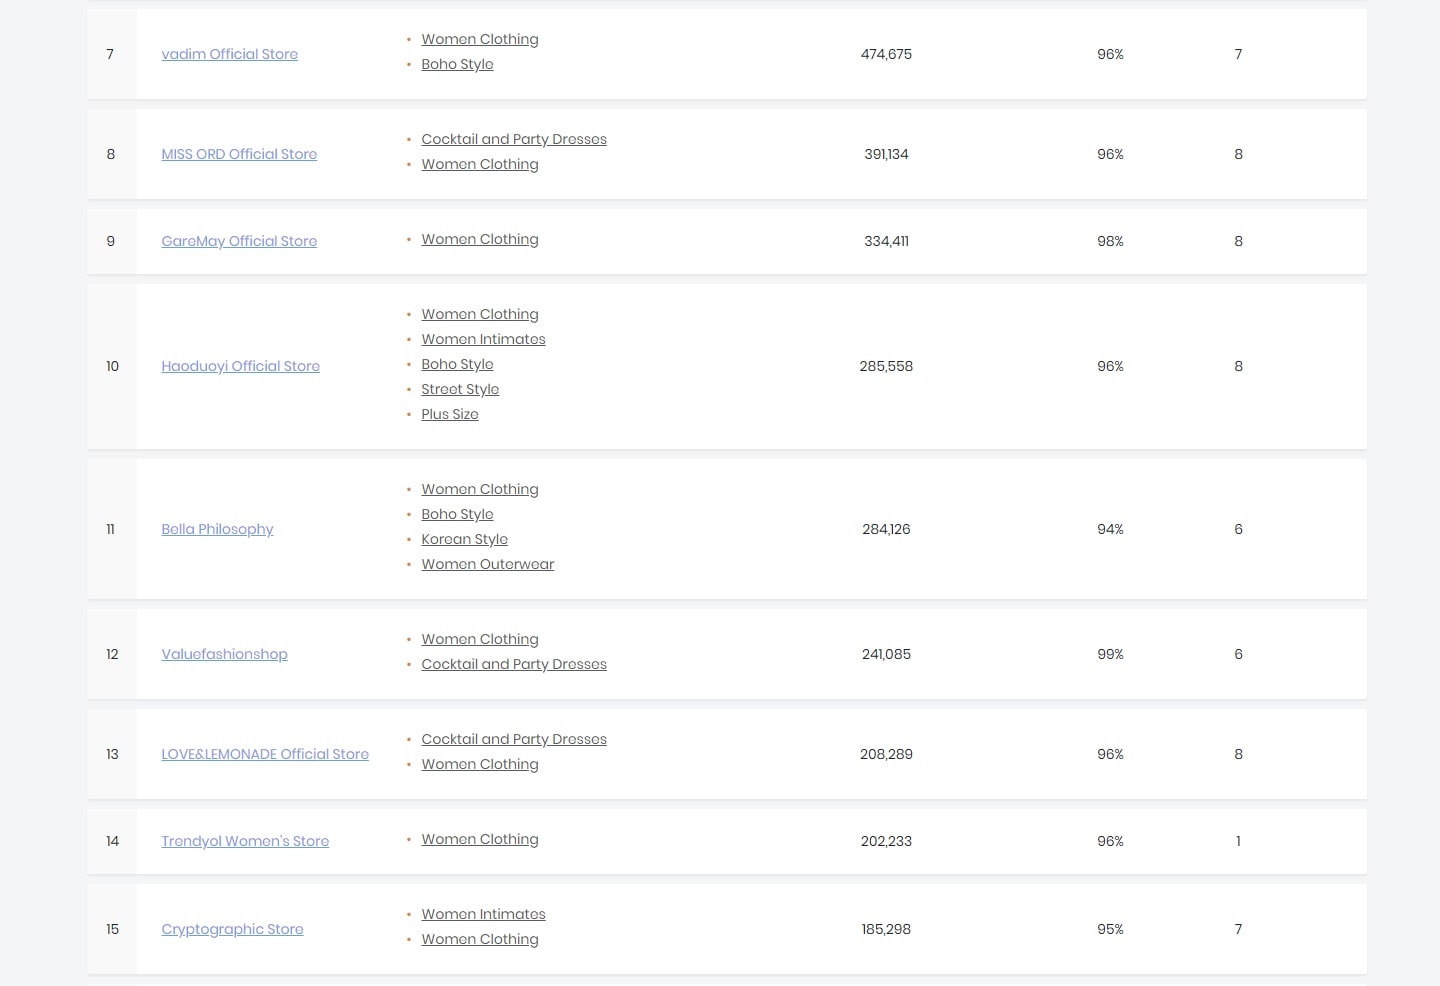The image size is (1440, 986).
Task: Select Boho Style category under vadim
Action: click(457, 64)
